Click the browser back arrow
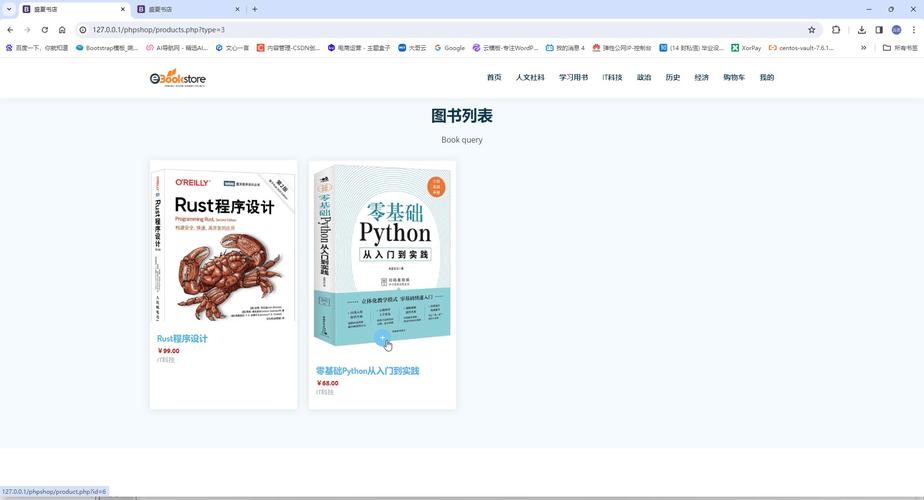This screenshot has height=500, width=924. pyautogui.click(x=10, y=29)
